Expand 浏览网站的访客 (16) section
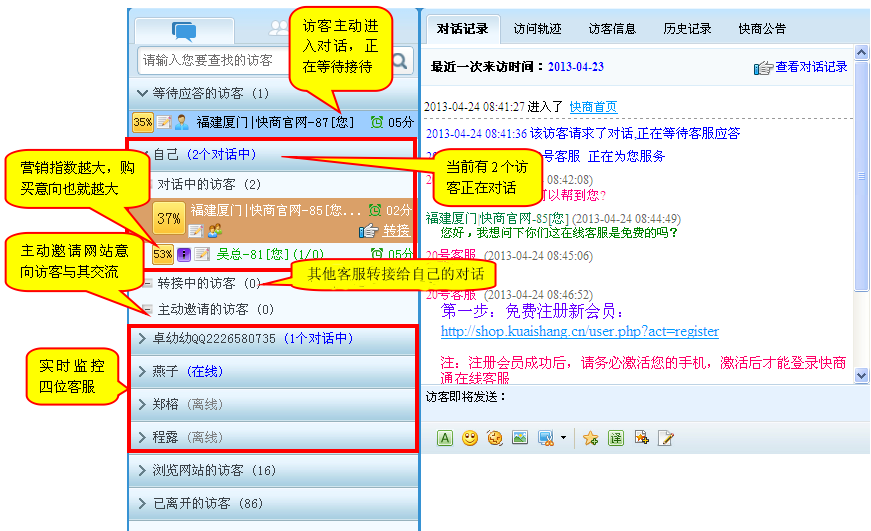 tap(141, 470)
